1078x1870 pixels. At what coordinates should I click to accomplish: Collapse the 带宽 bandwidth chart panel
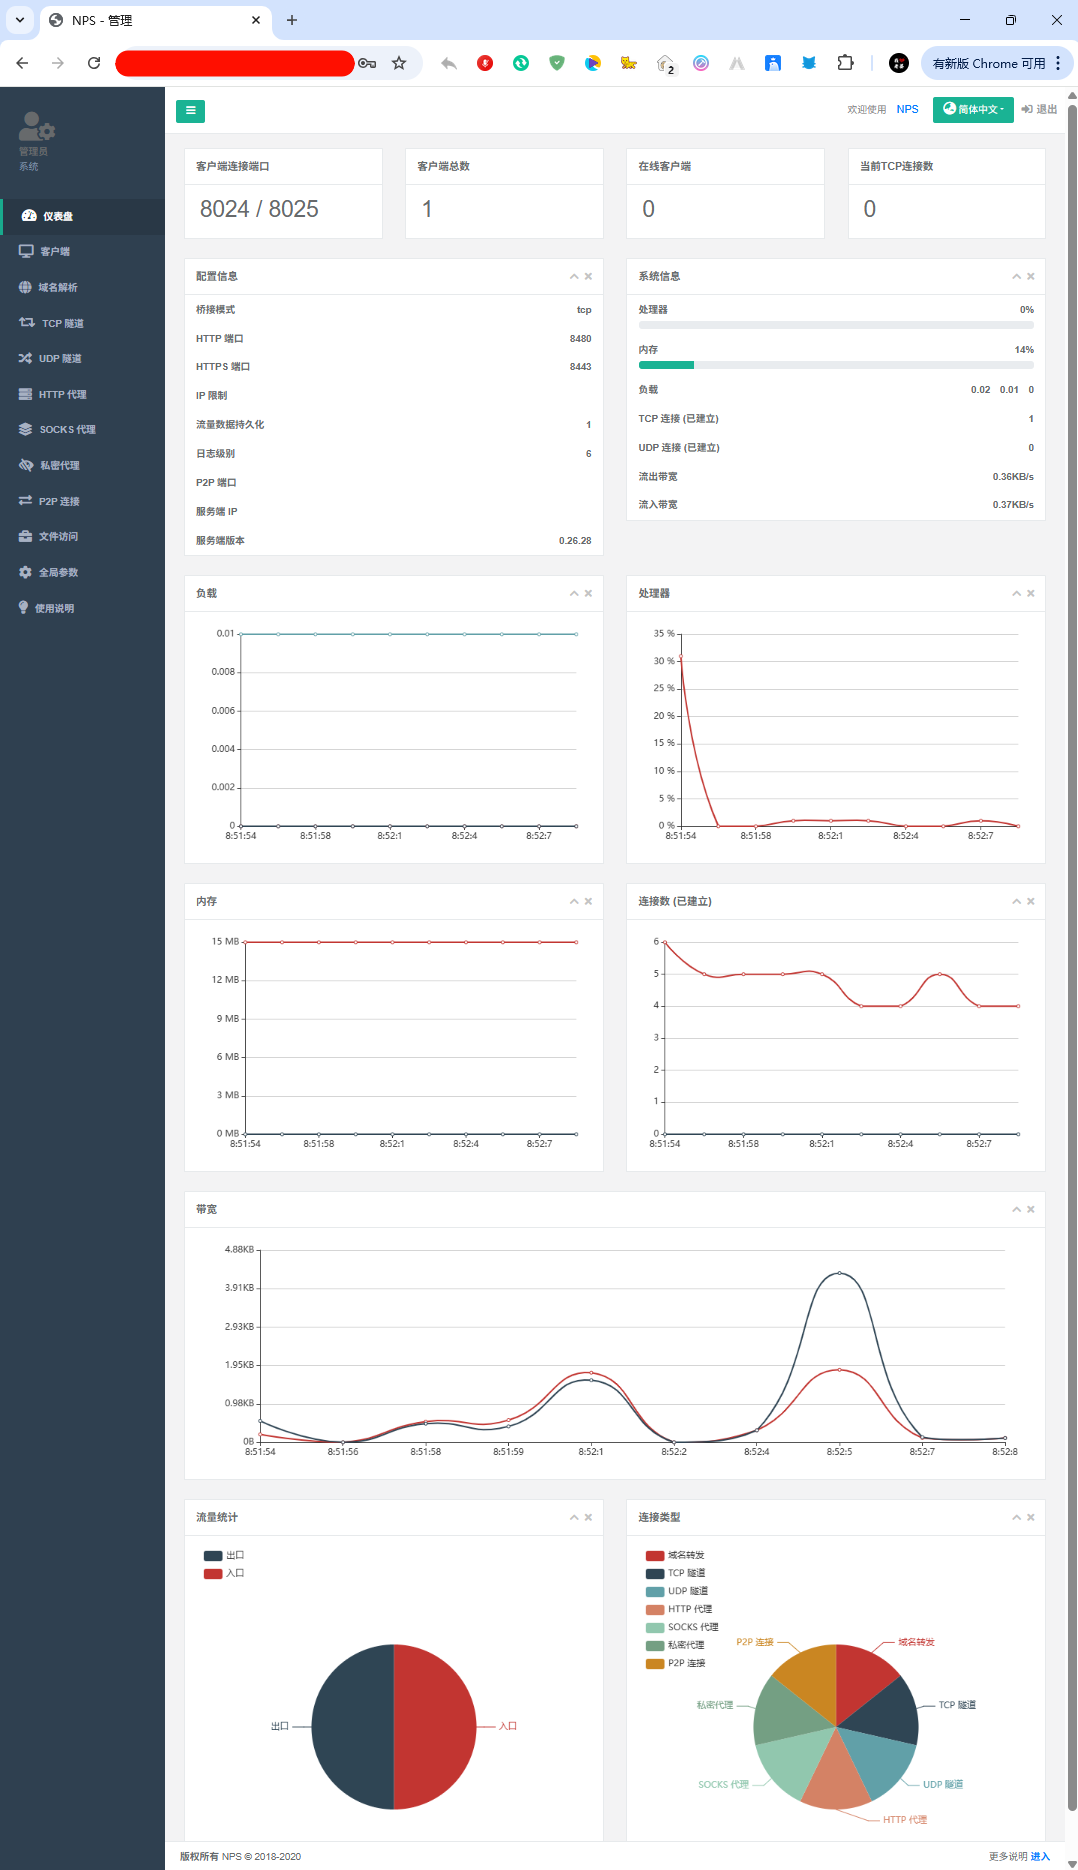(1016, 1210)
